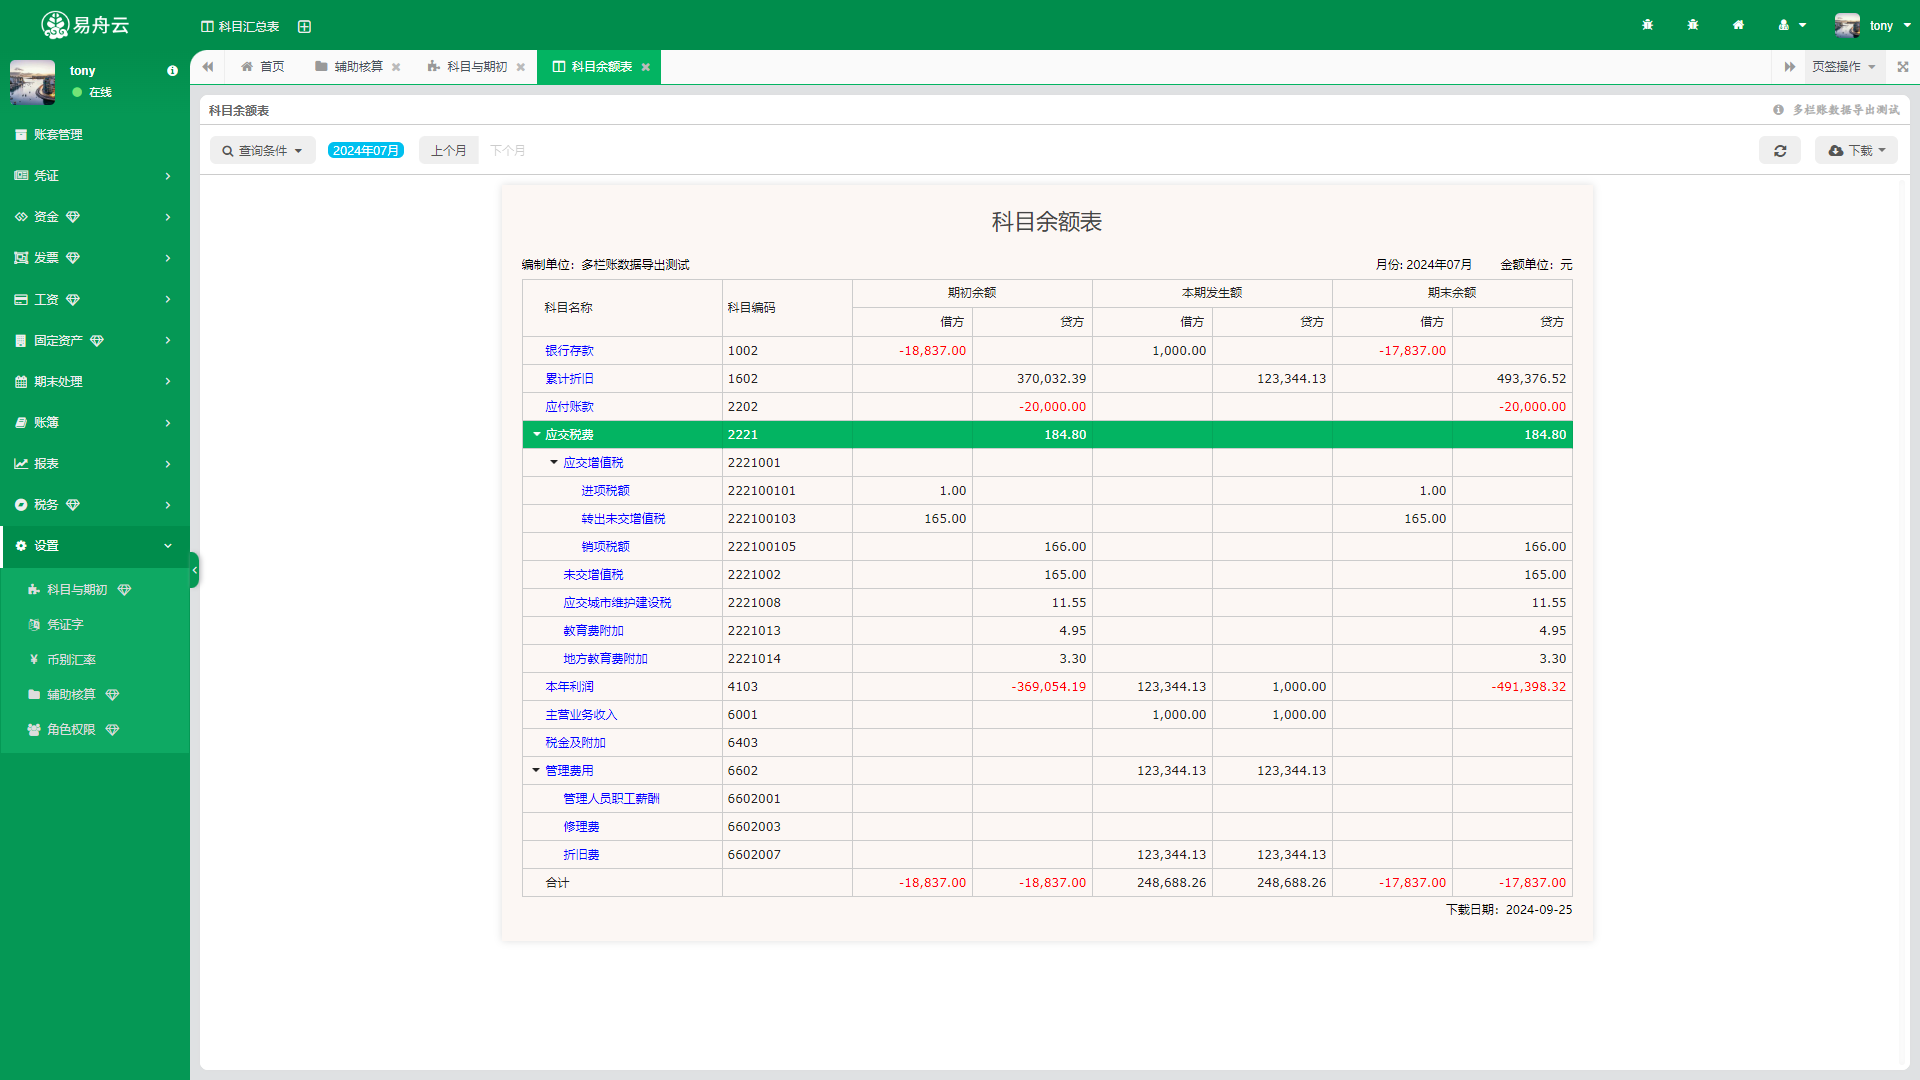Collapse the 应交税费 row triangle
Image resolution: width=1920 pixels, height=1080 pixels.
tap(537, 434)
